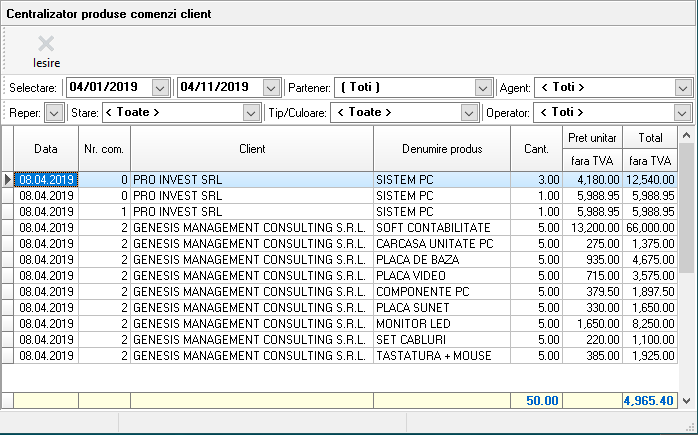This screenshot has width=698, height=435.
Task: Open the end date 04/11/2019 calendar dropdown
Action: tap(271, 87)
